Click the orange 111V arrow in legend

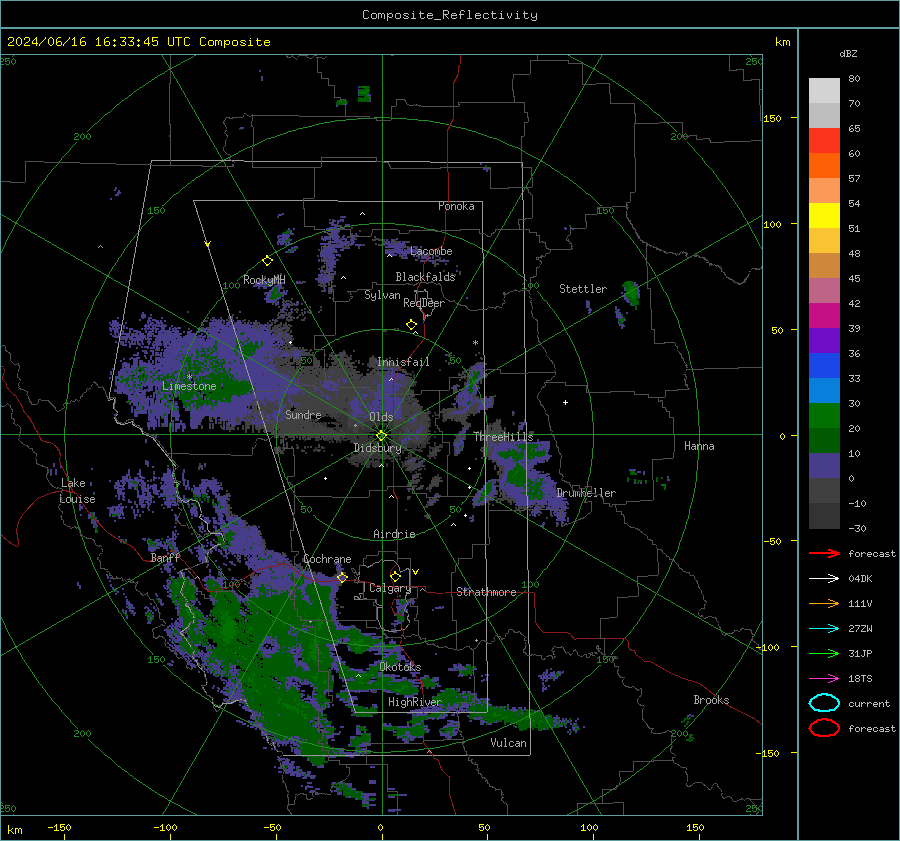(824, 603)
